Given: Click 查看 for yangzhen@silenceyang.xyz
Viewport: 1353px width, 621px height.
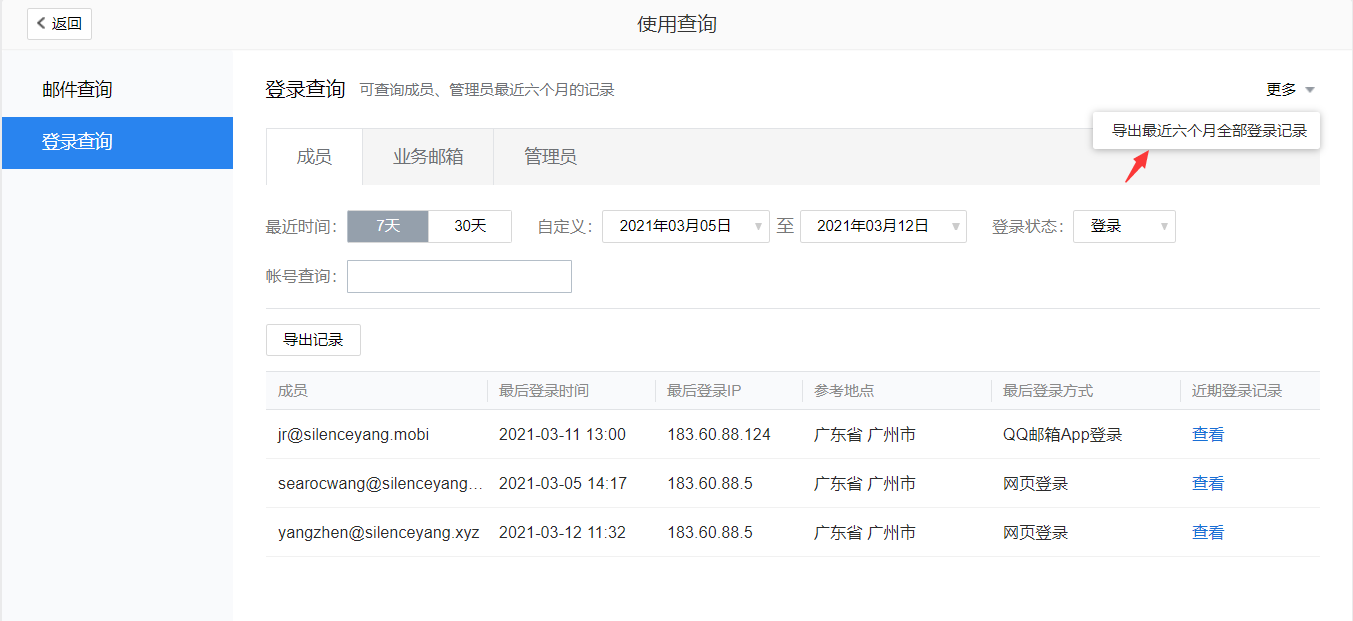Looking at the screenshot, I should (x=1207, y=532).
